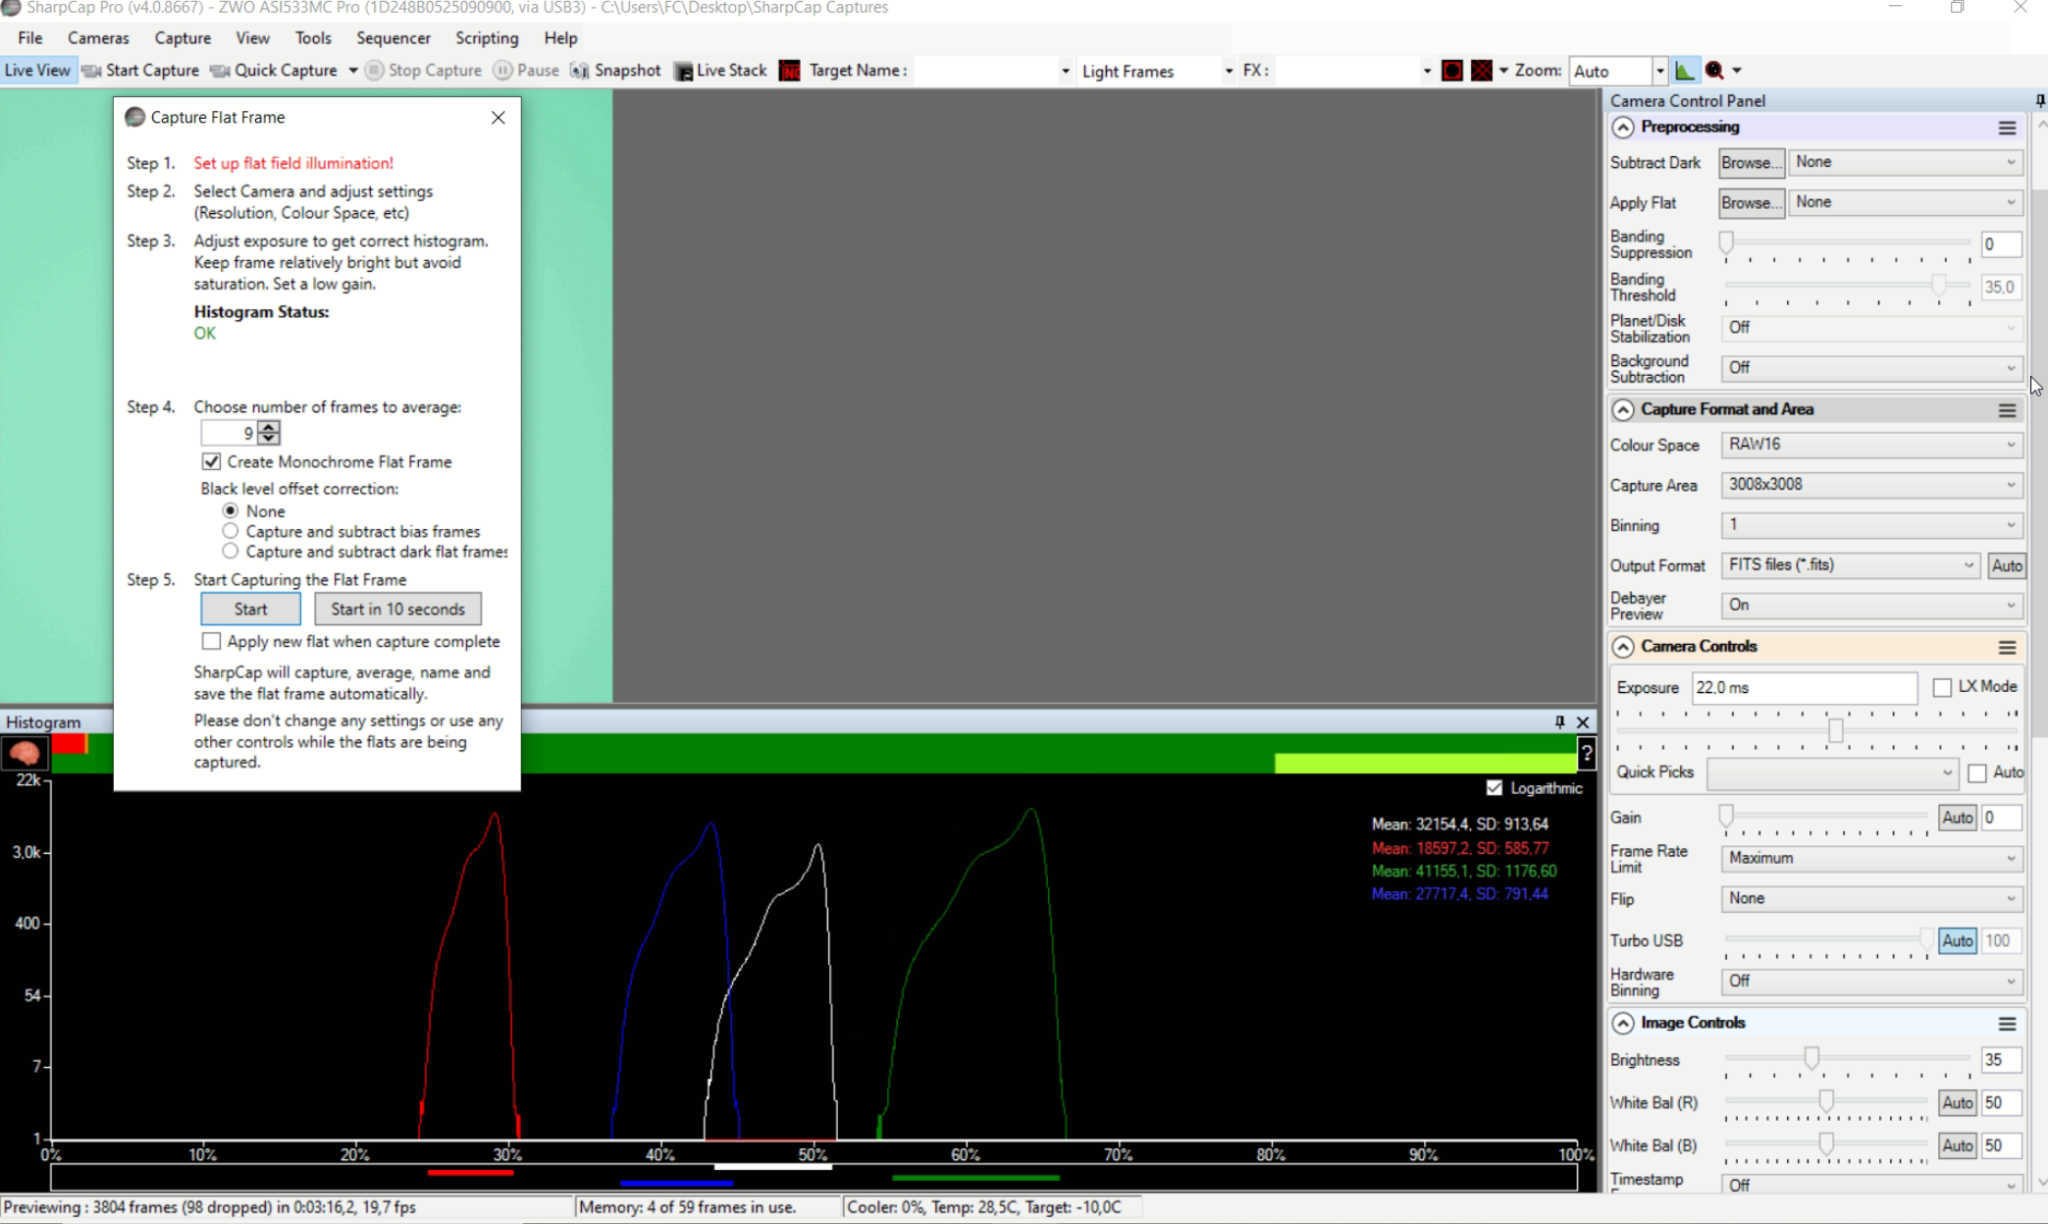2048x1224 pixels.
Task: Select the None black level radio button
Action: coord(231,511)
